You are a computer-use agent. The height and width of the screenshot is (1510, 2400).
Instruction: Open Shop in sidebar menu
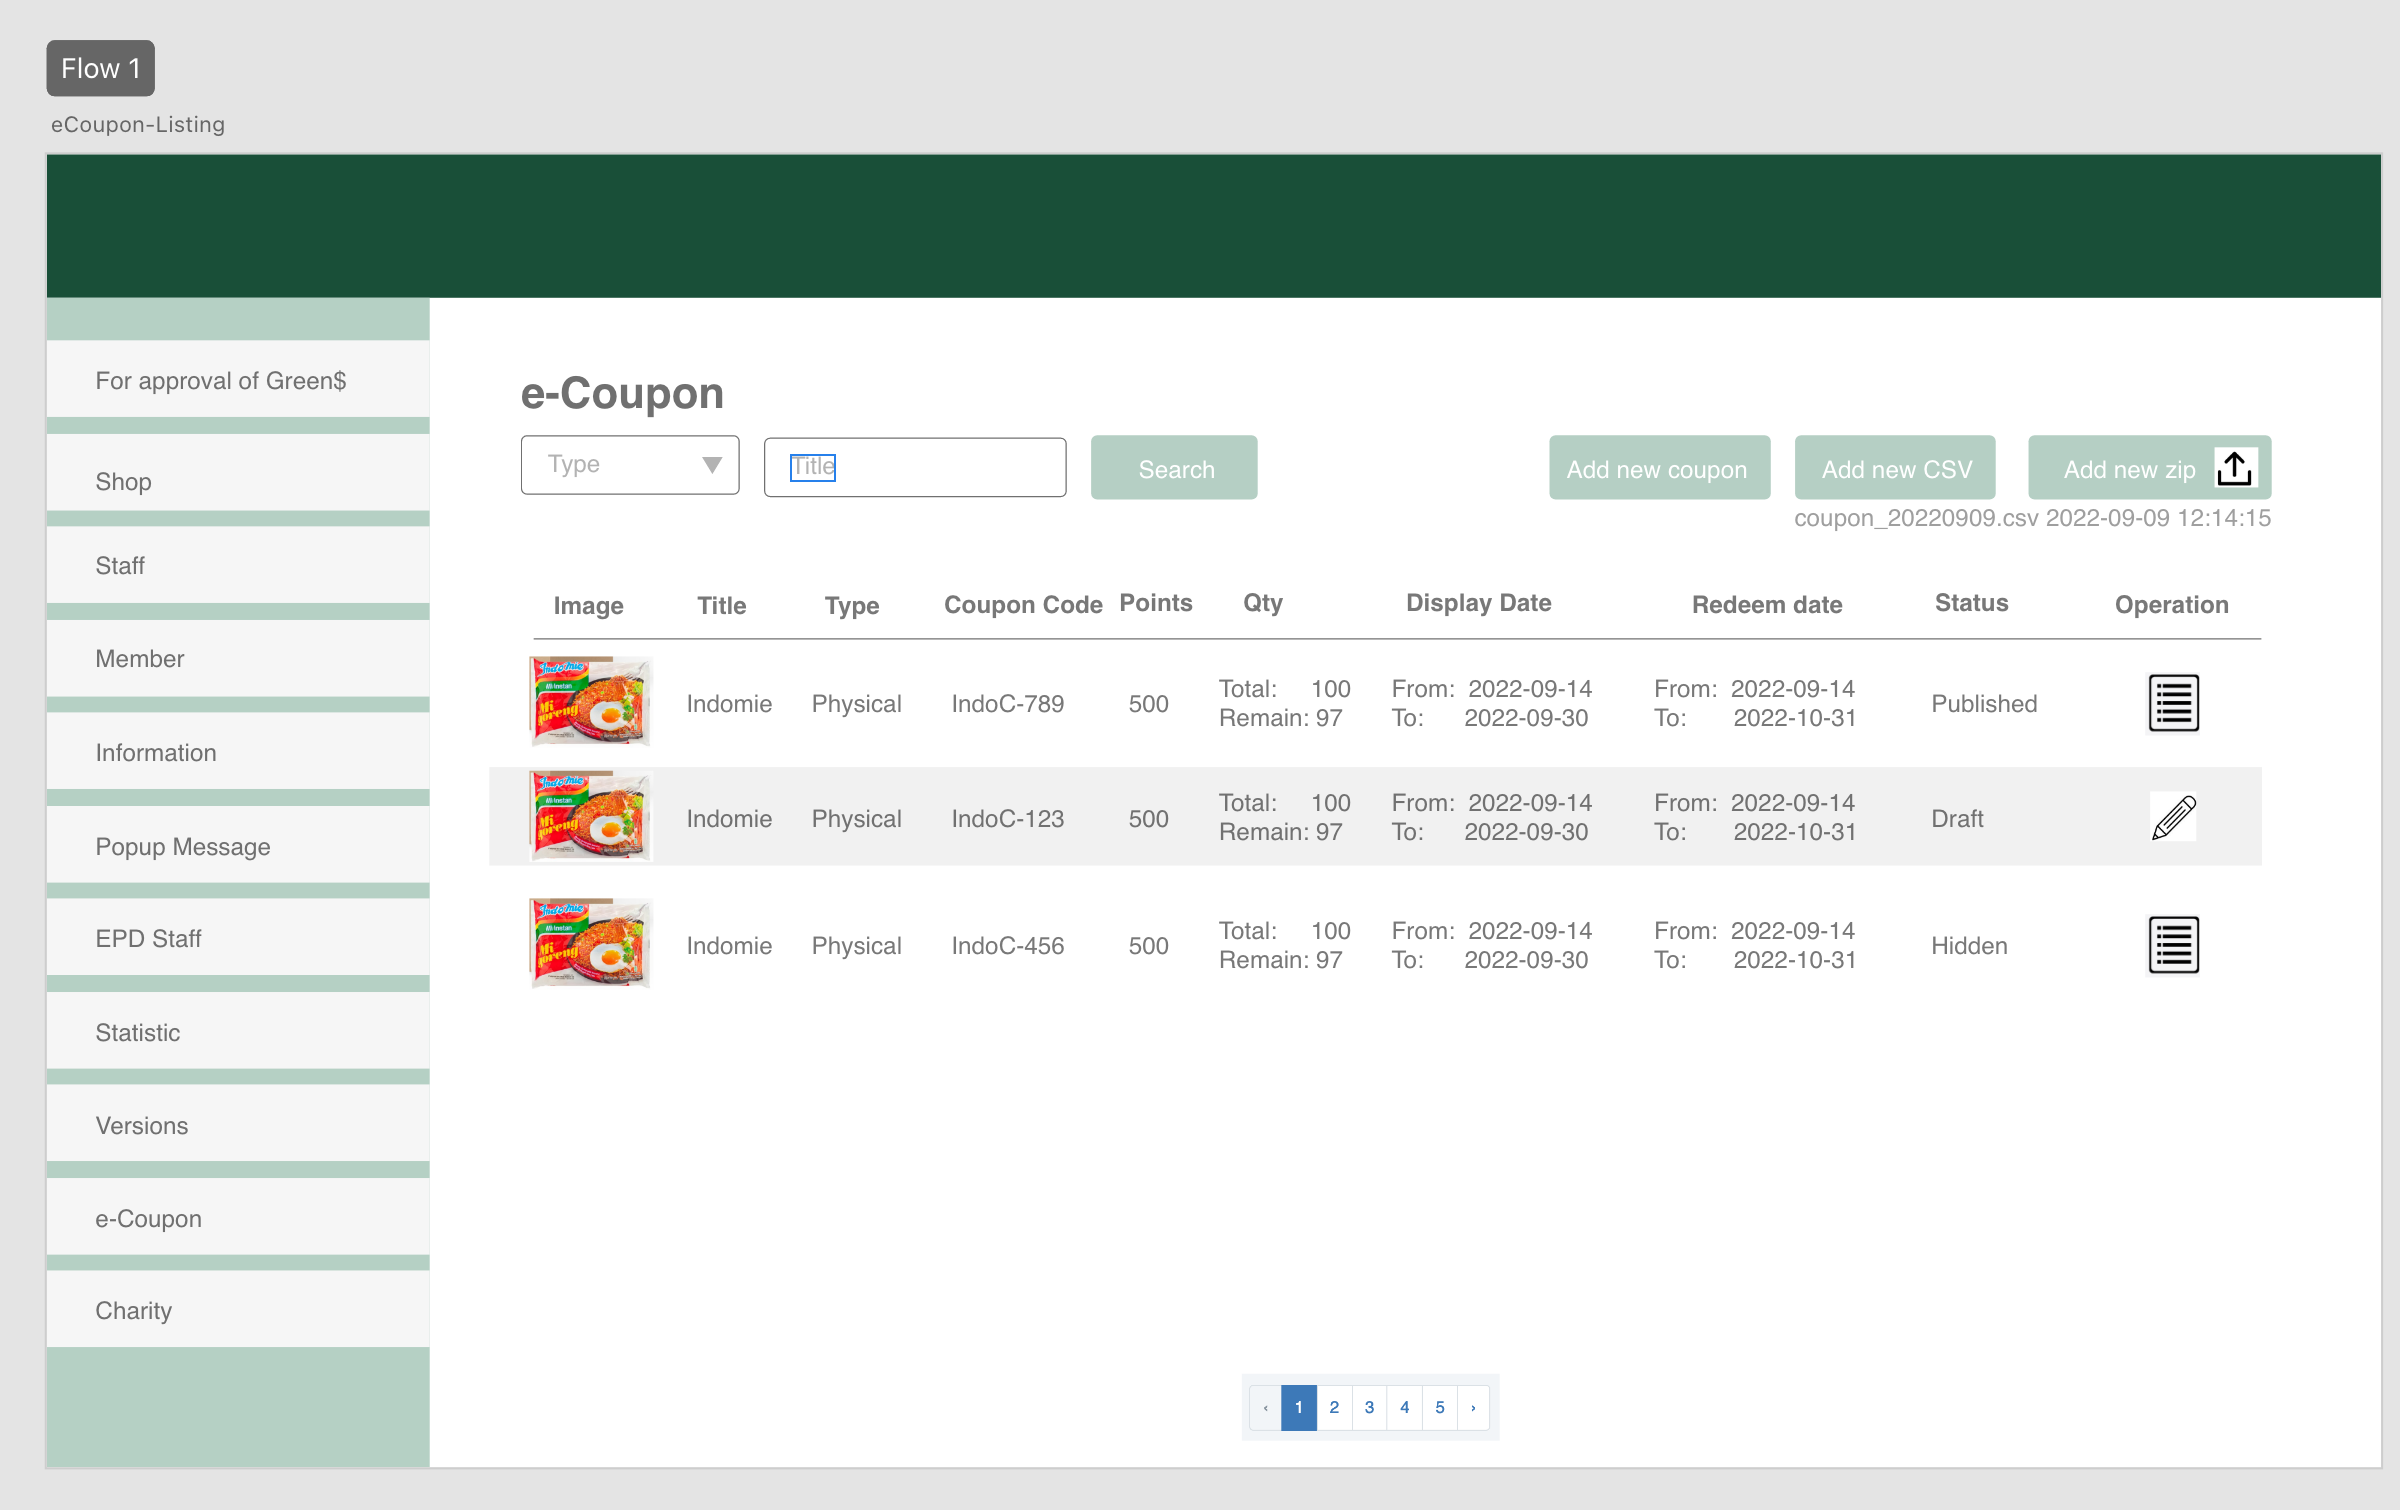click(237, 482)
